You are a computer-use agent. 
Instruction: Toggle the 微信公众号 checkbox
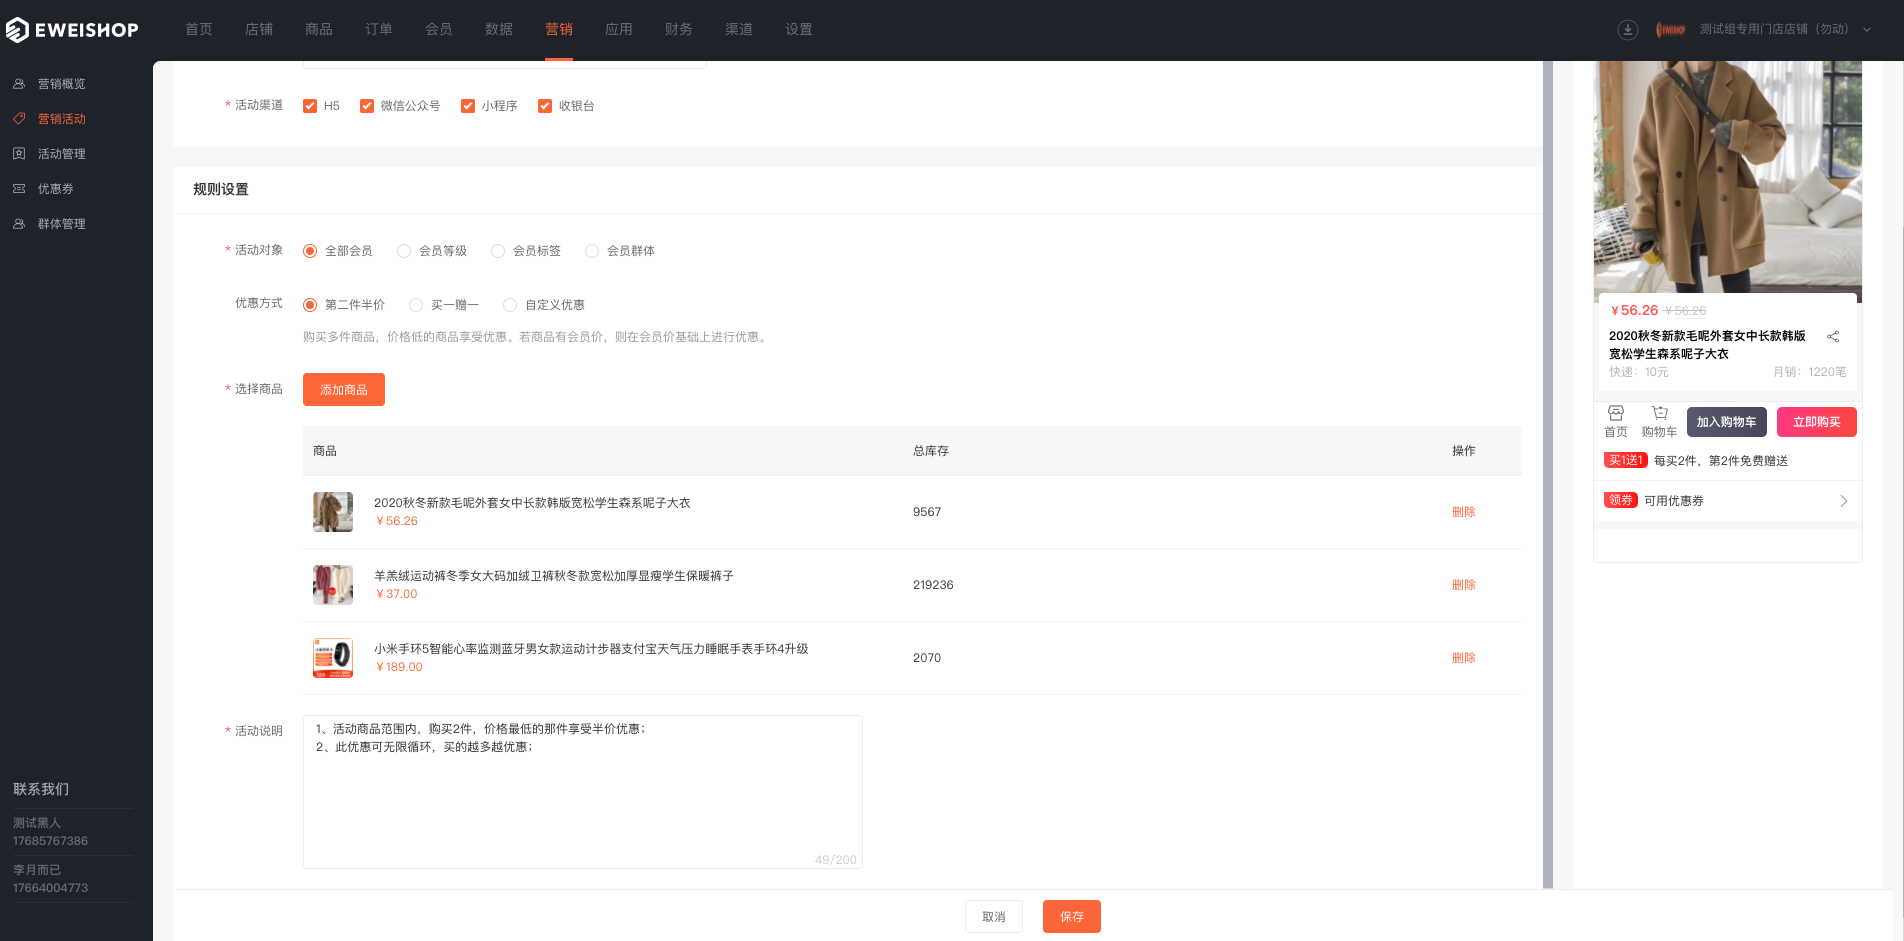(x=367, y=106)
